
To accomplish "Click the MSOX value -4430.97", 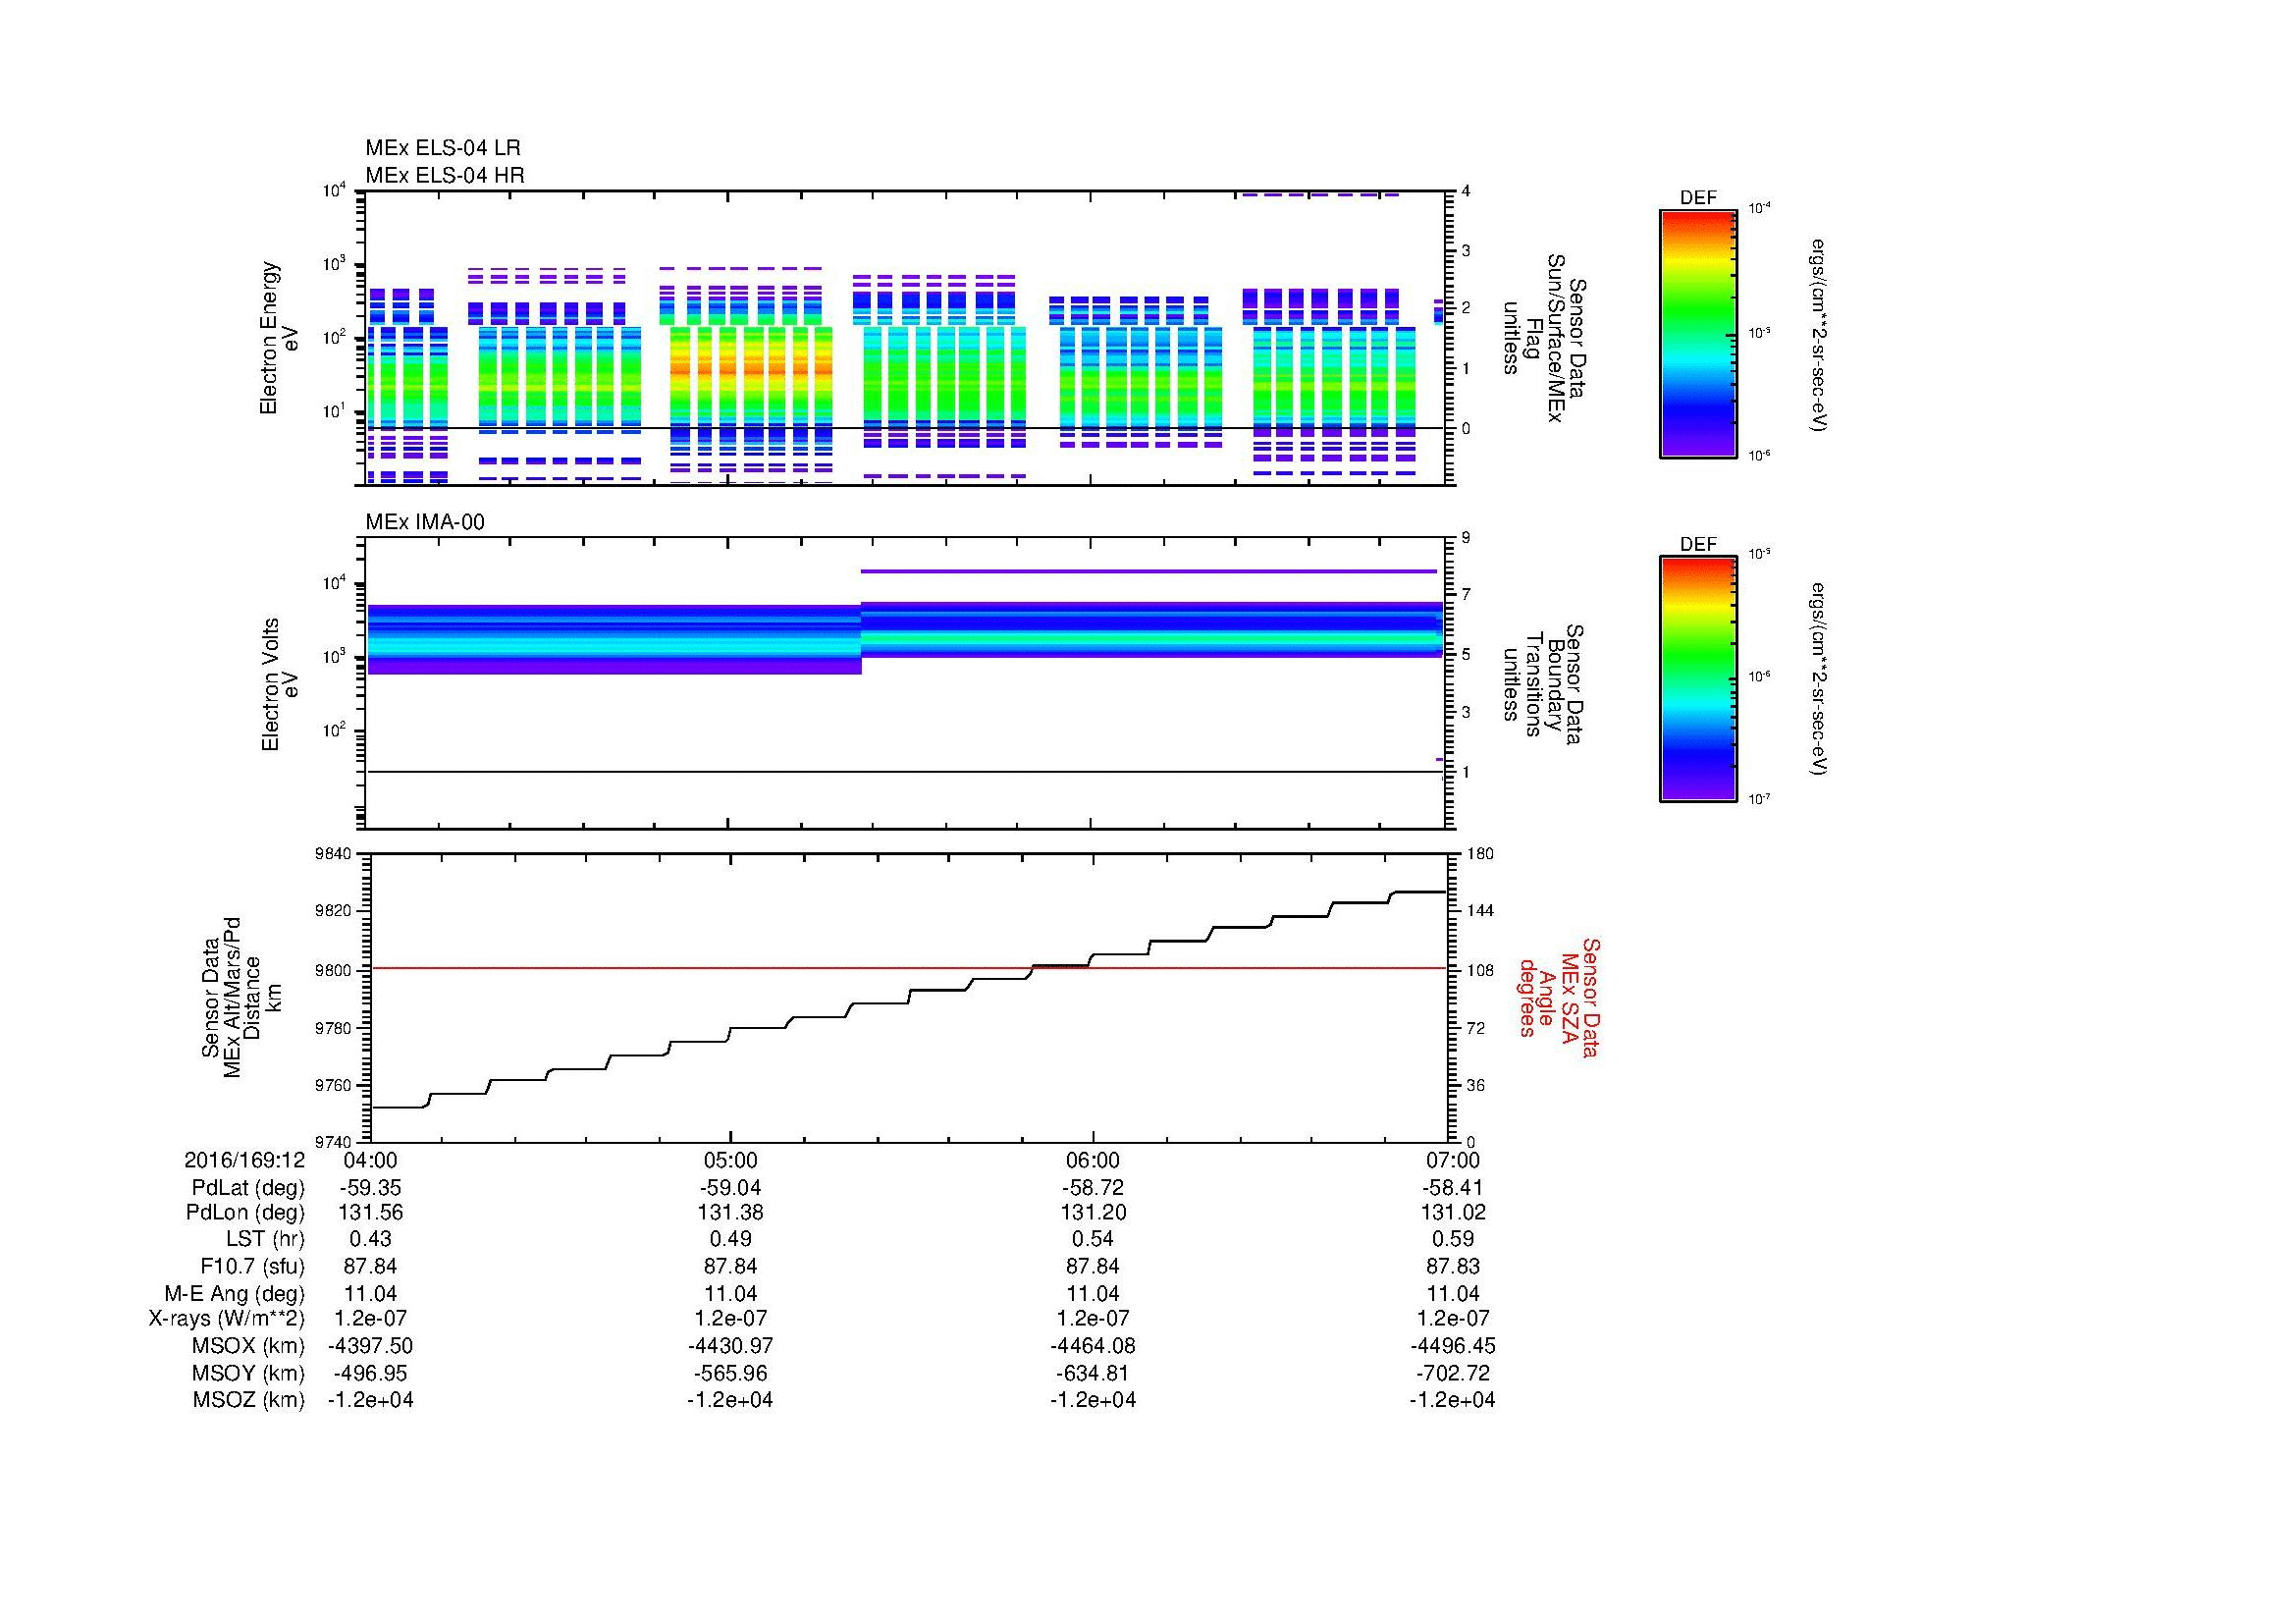I will tap(731, 1346).
